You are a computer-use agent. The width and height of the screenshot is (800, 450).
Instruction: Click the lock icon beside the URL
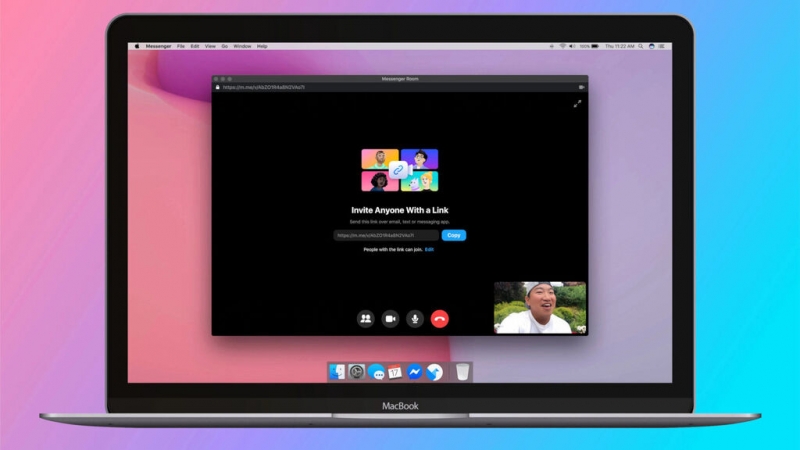[x=217, y=87]
